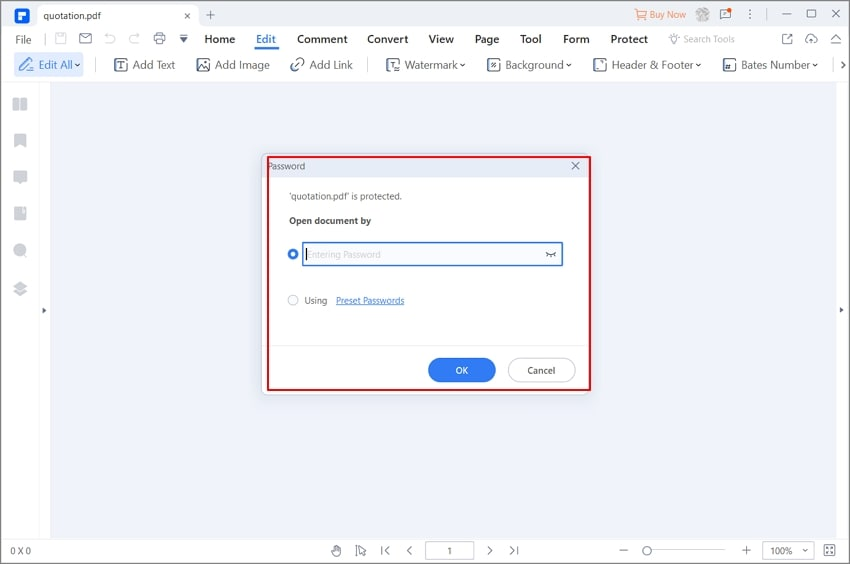Switch to the Page tab
This screenshot has width=850, height=564.
click(487, 39)
